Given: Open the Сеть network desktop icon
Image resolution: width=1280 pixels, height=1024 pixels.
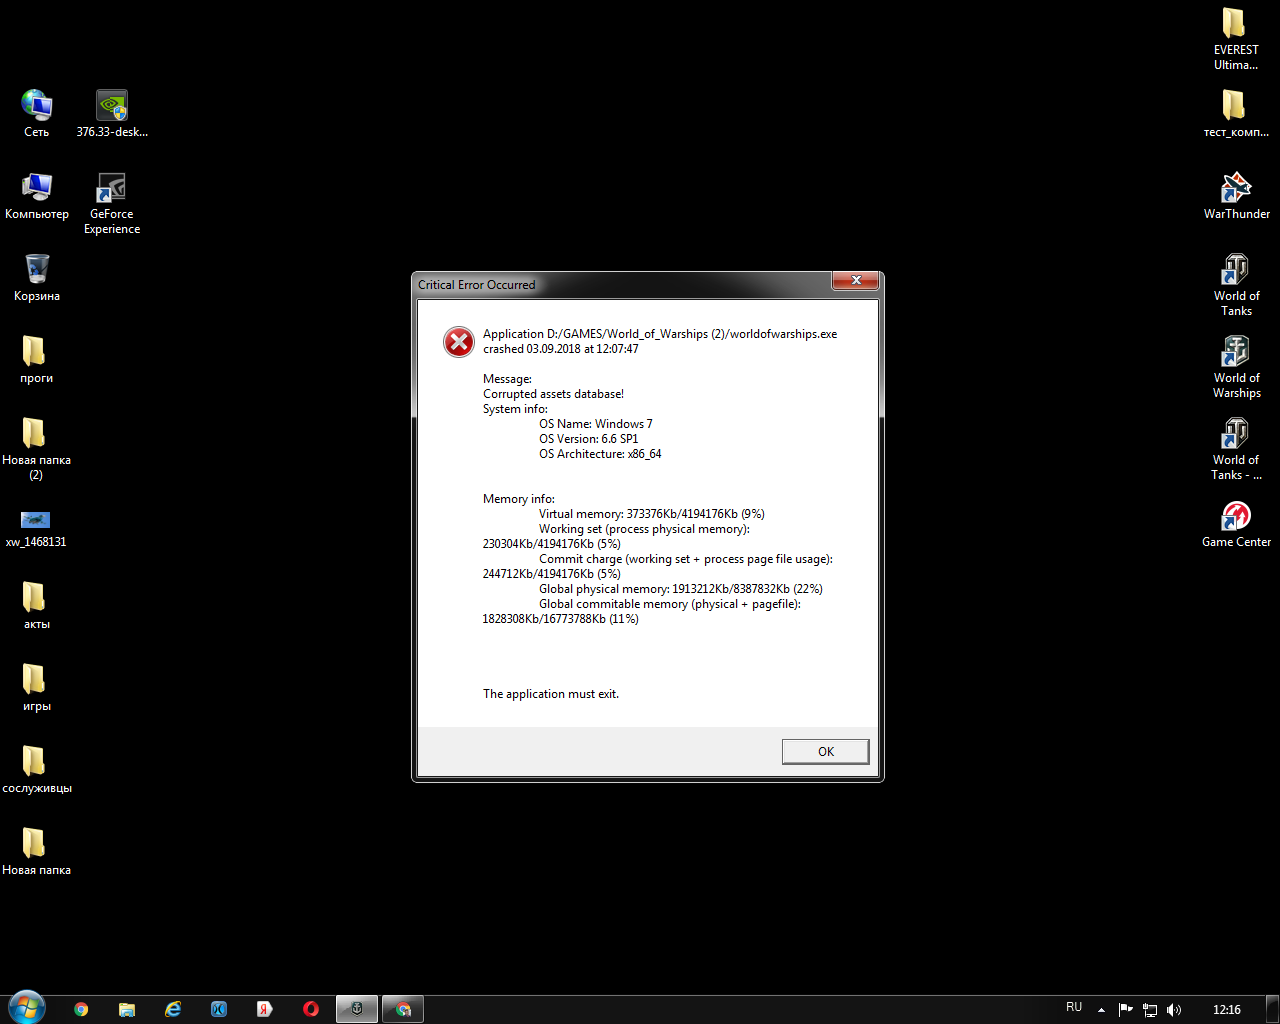Looking at the screenshot, I should (37, 113).
